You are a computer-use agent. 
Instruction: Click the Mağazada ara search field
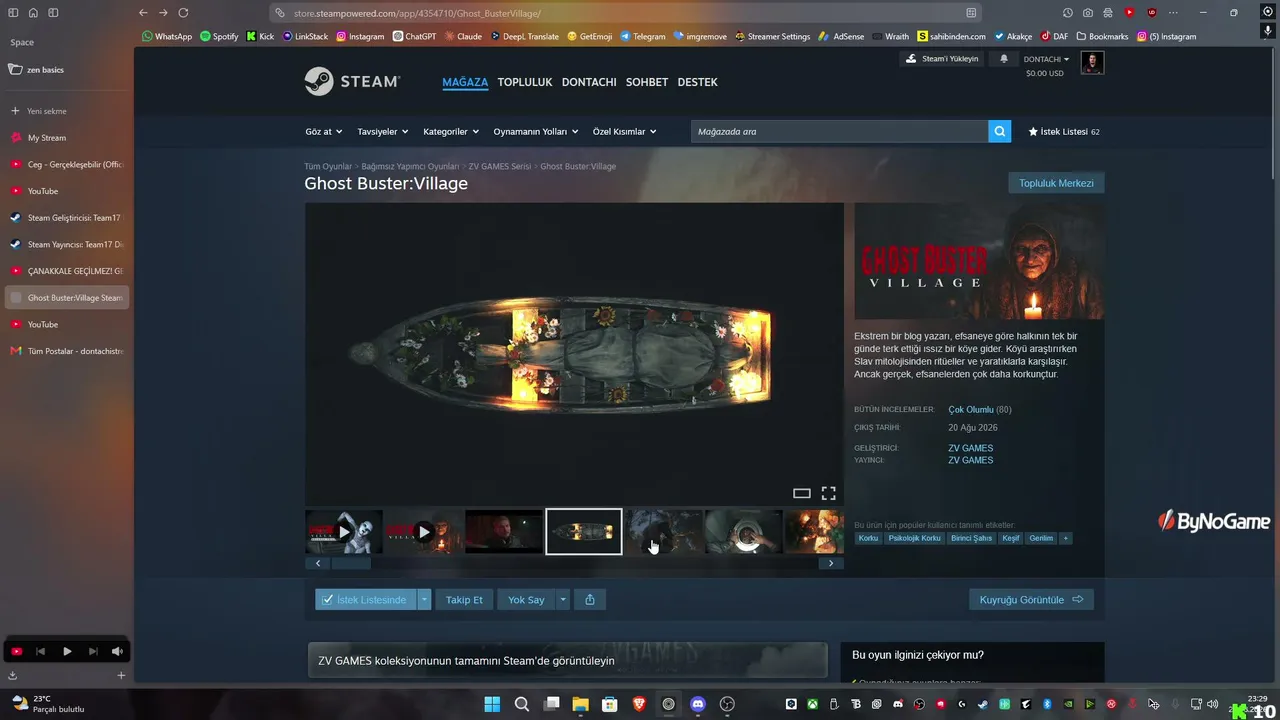[839, 131]
